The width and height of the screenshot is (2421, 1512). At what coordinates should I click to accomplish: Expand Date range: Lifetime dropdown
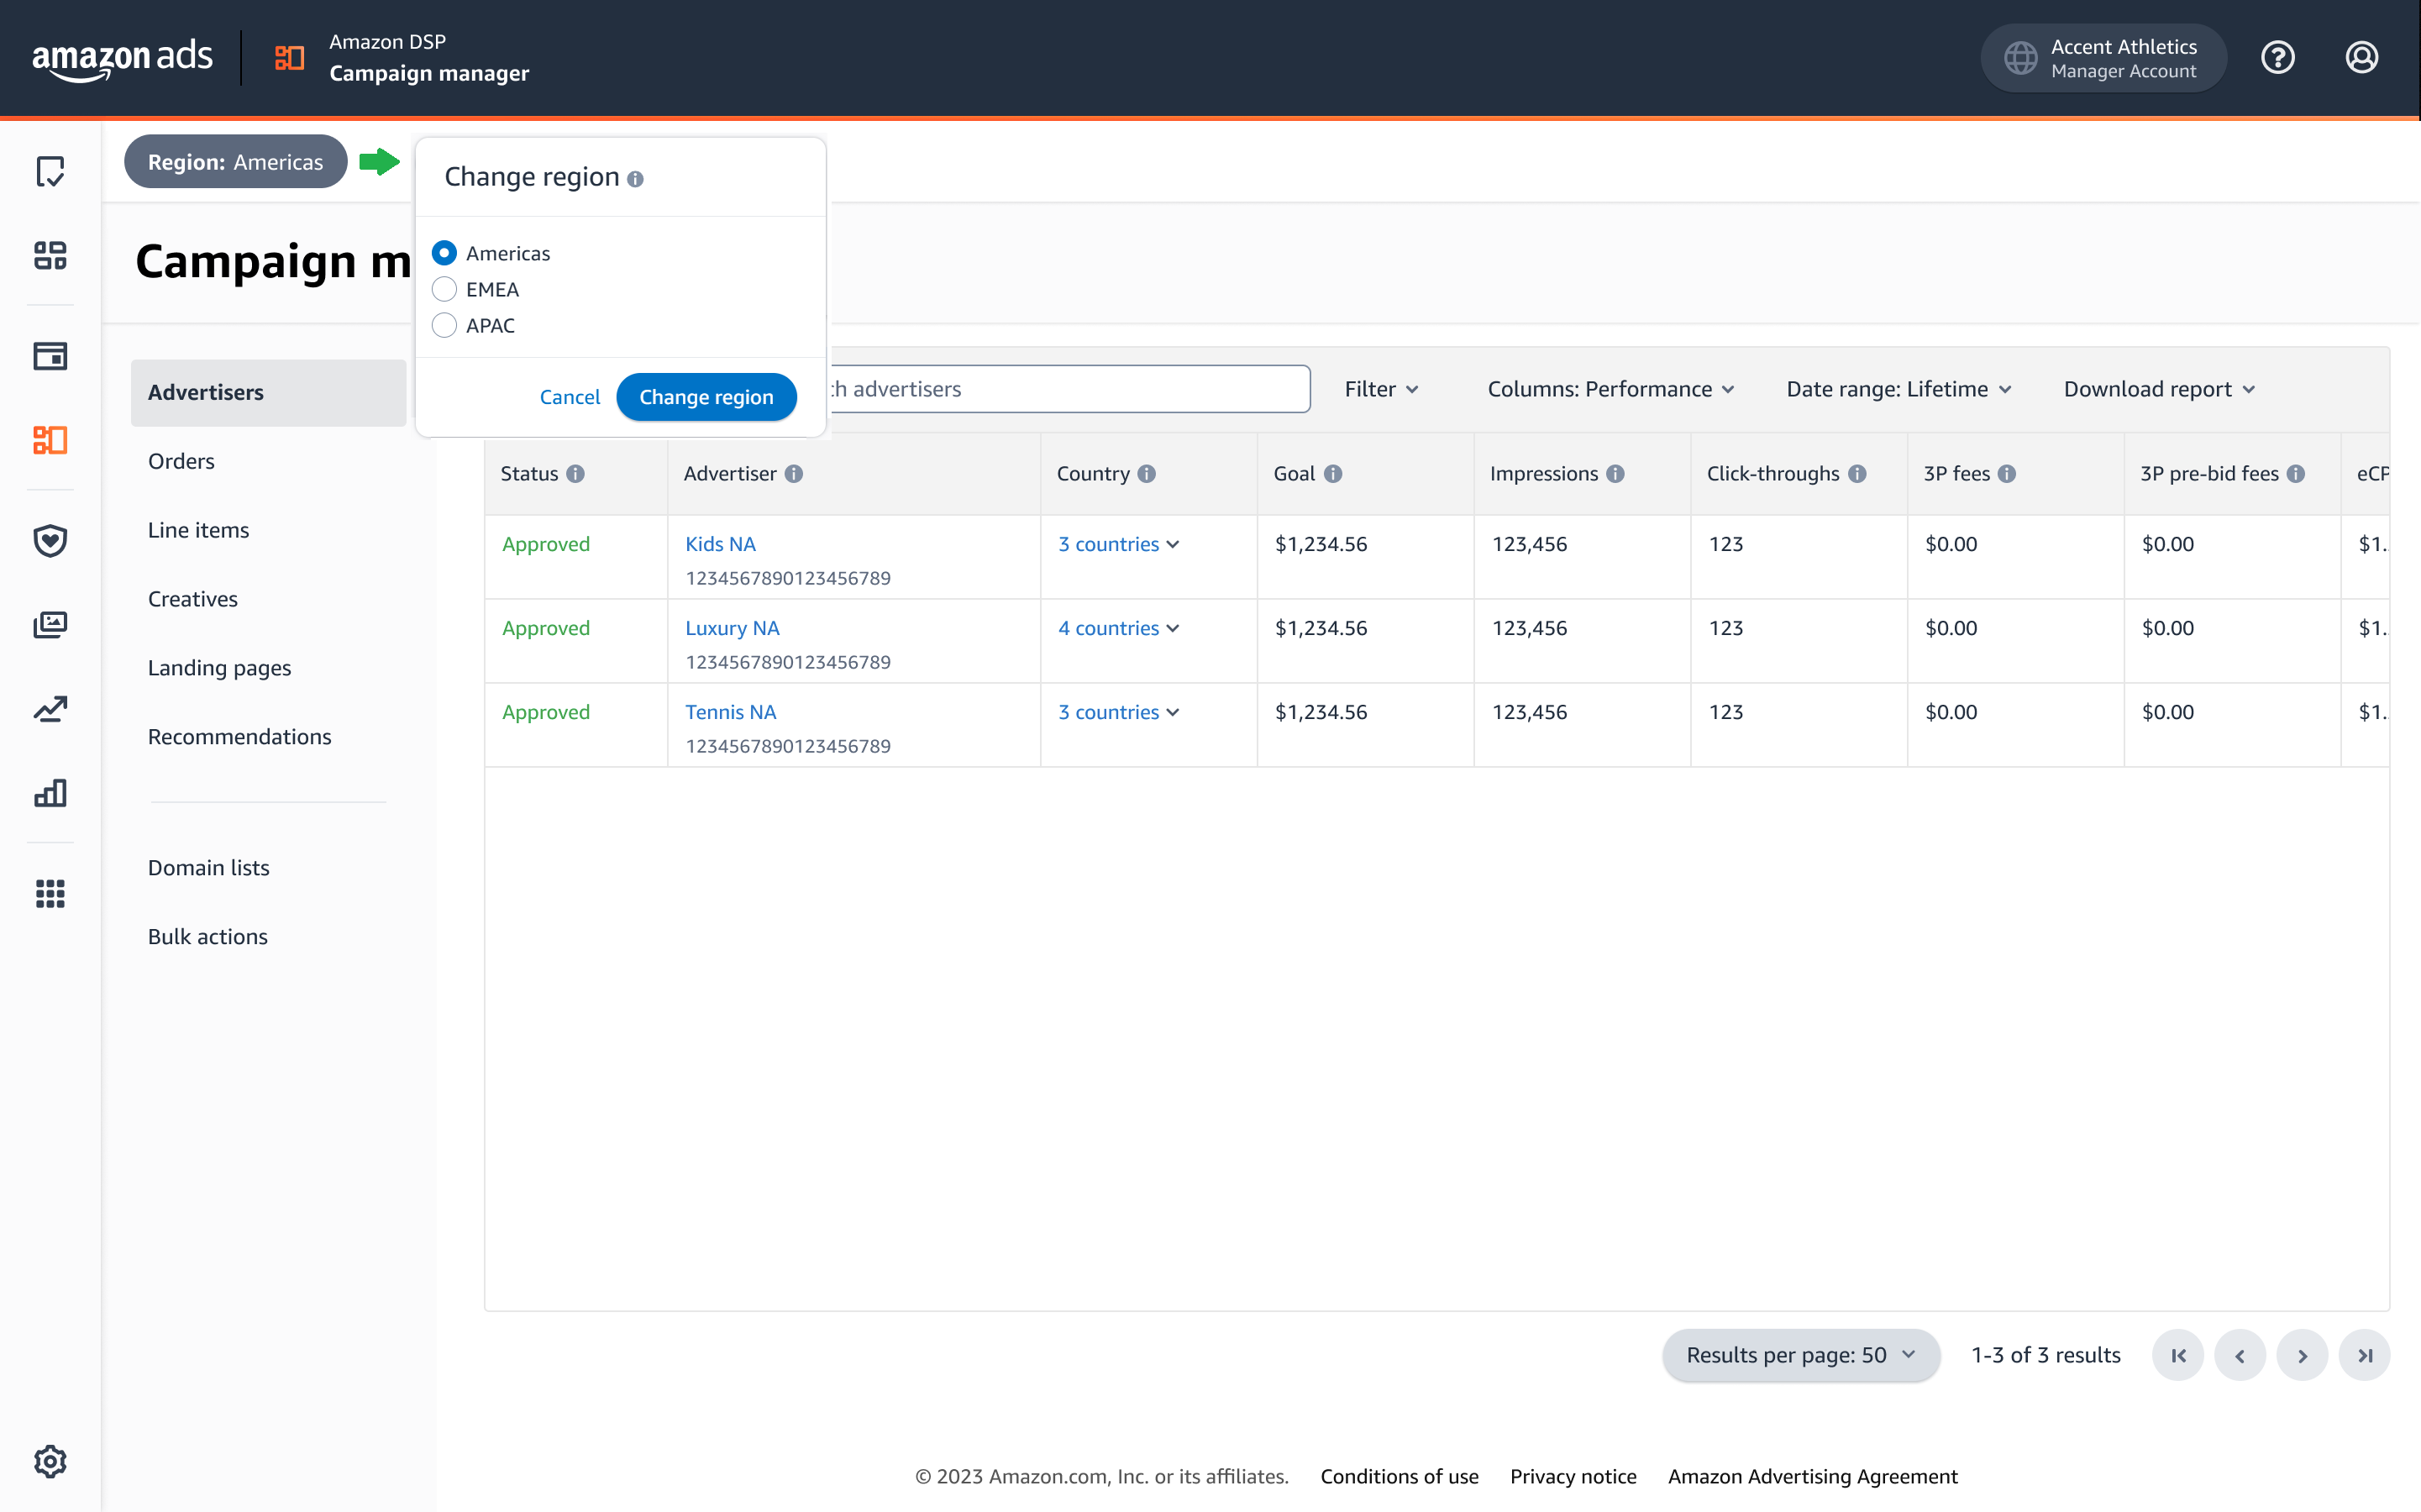[1898, 389]
